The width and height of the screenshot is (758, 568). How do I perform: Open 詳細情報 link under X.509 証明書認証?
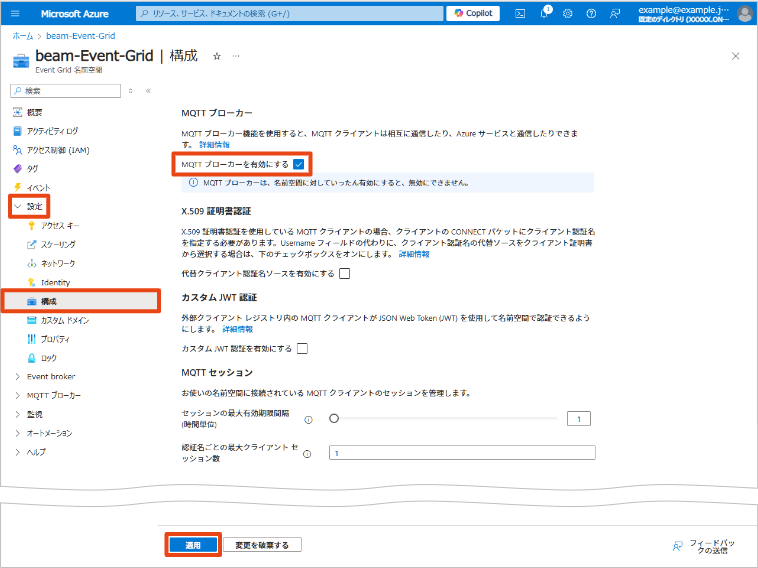tap(414, 254)
